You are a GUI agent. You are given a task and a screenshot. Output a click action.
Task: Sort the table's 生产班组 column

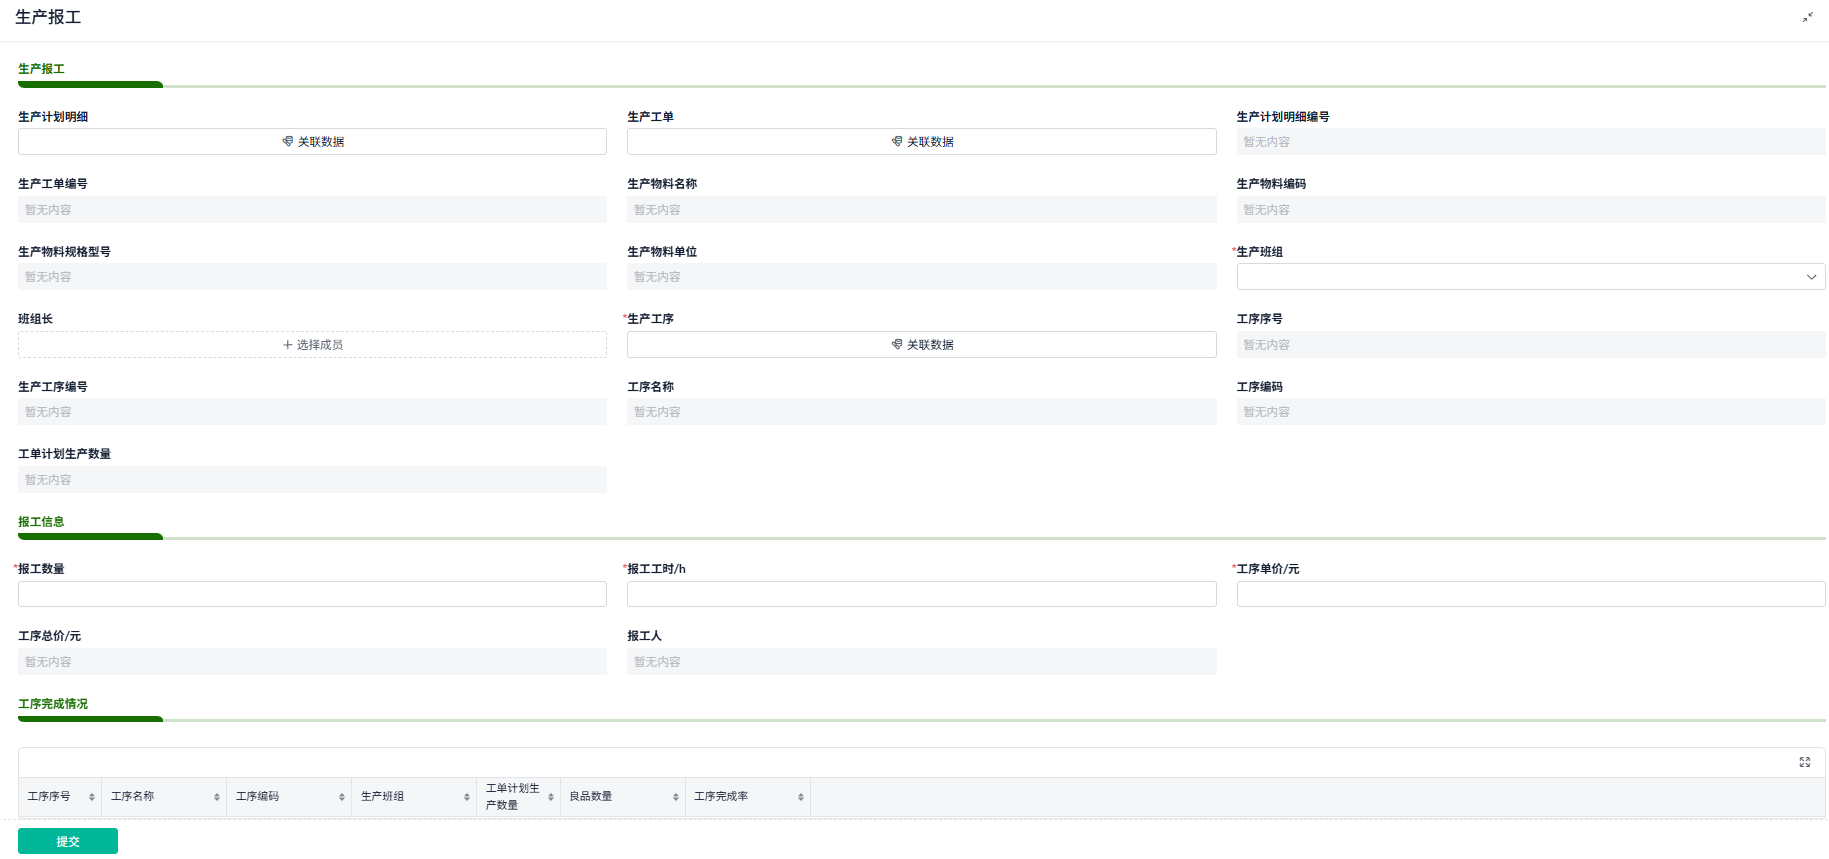tap(467, 797)
